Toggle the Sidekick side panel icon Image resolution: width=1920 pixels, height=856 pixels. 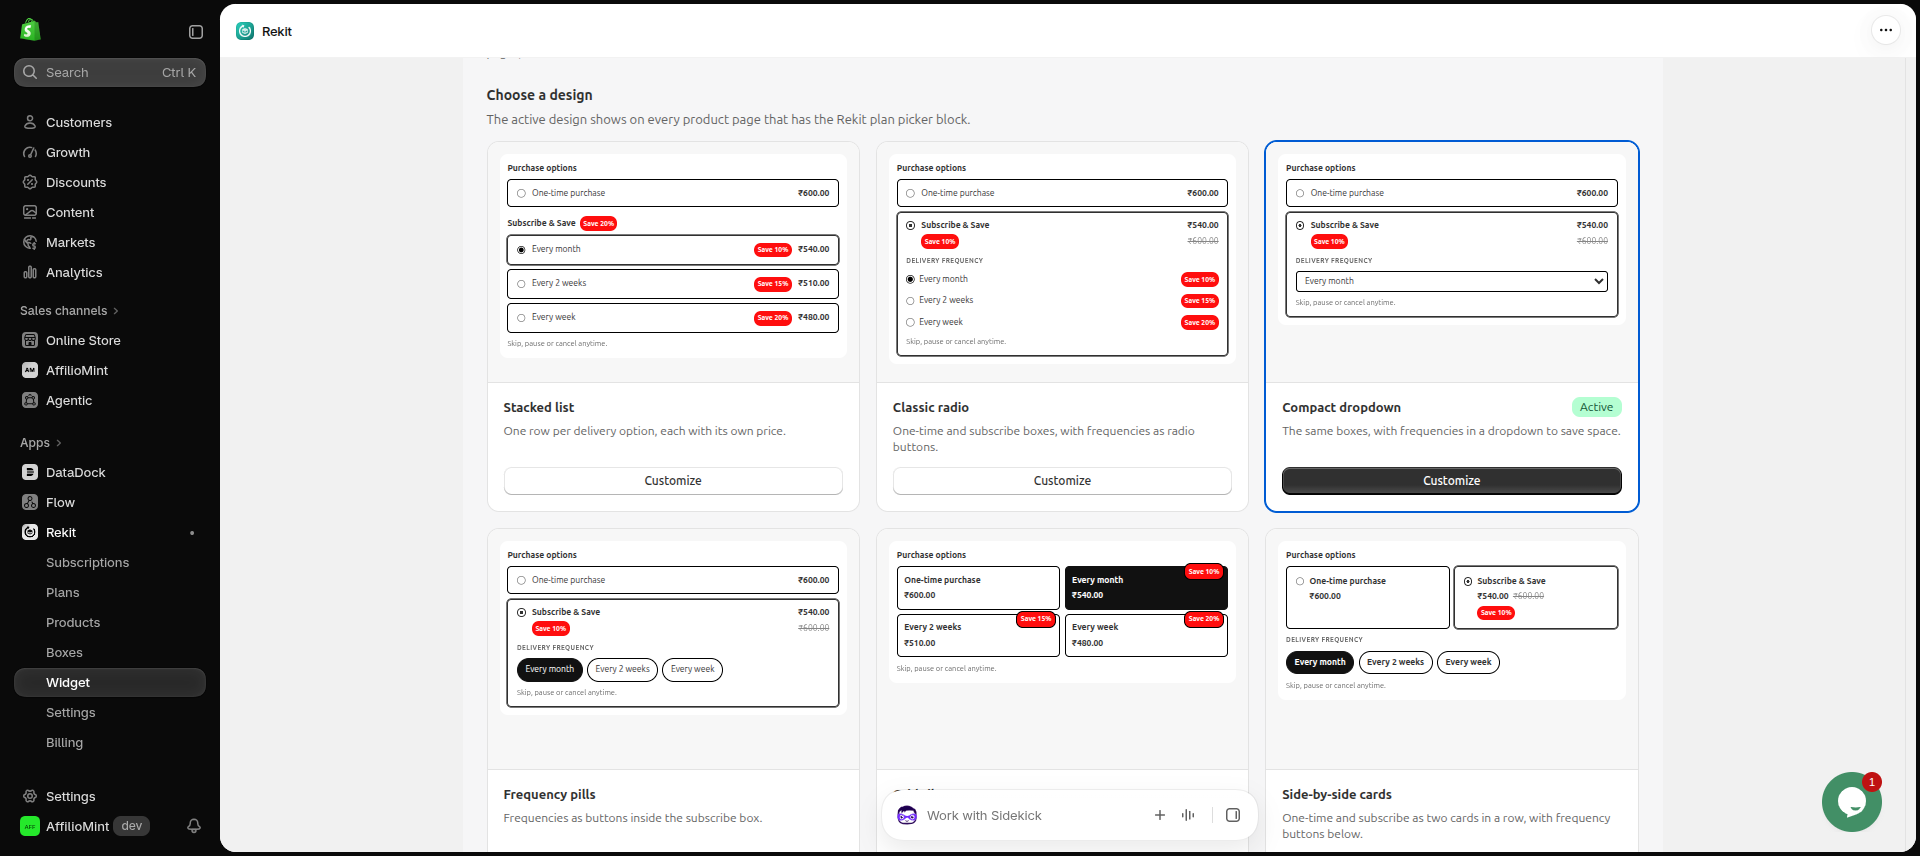[1233, 815]
